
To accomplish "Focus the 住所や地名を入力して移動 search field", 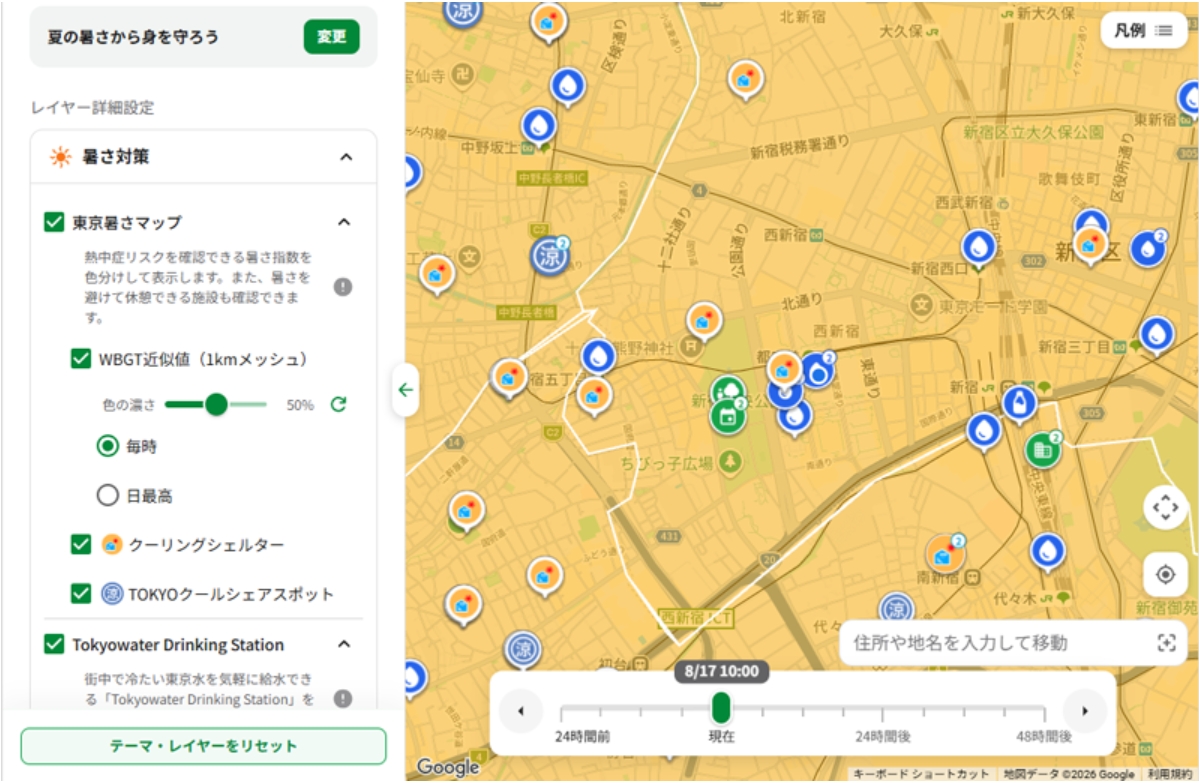I will pos(1013,643).
